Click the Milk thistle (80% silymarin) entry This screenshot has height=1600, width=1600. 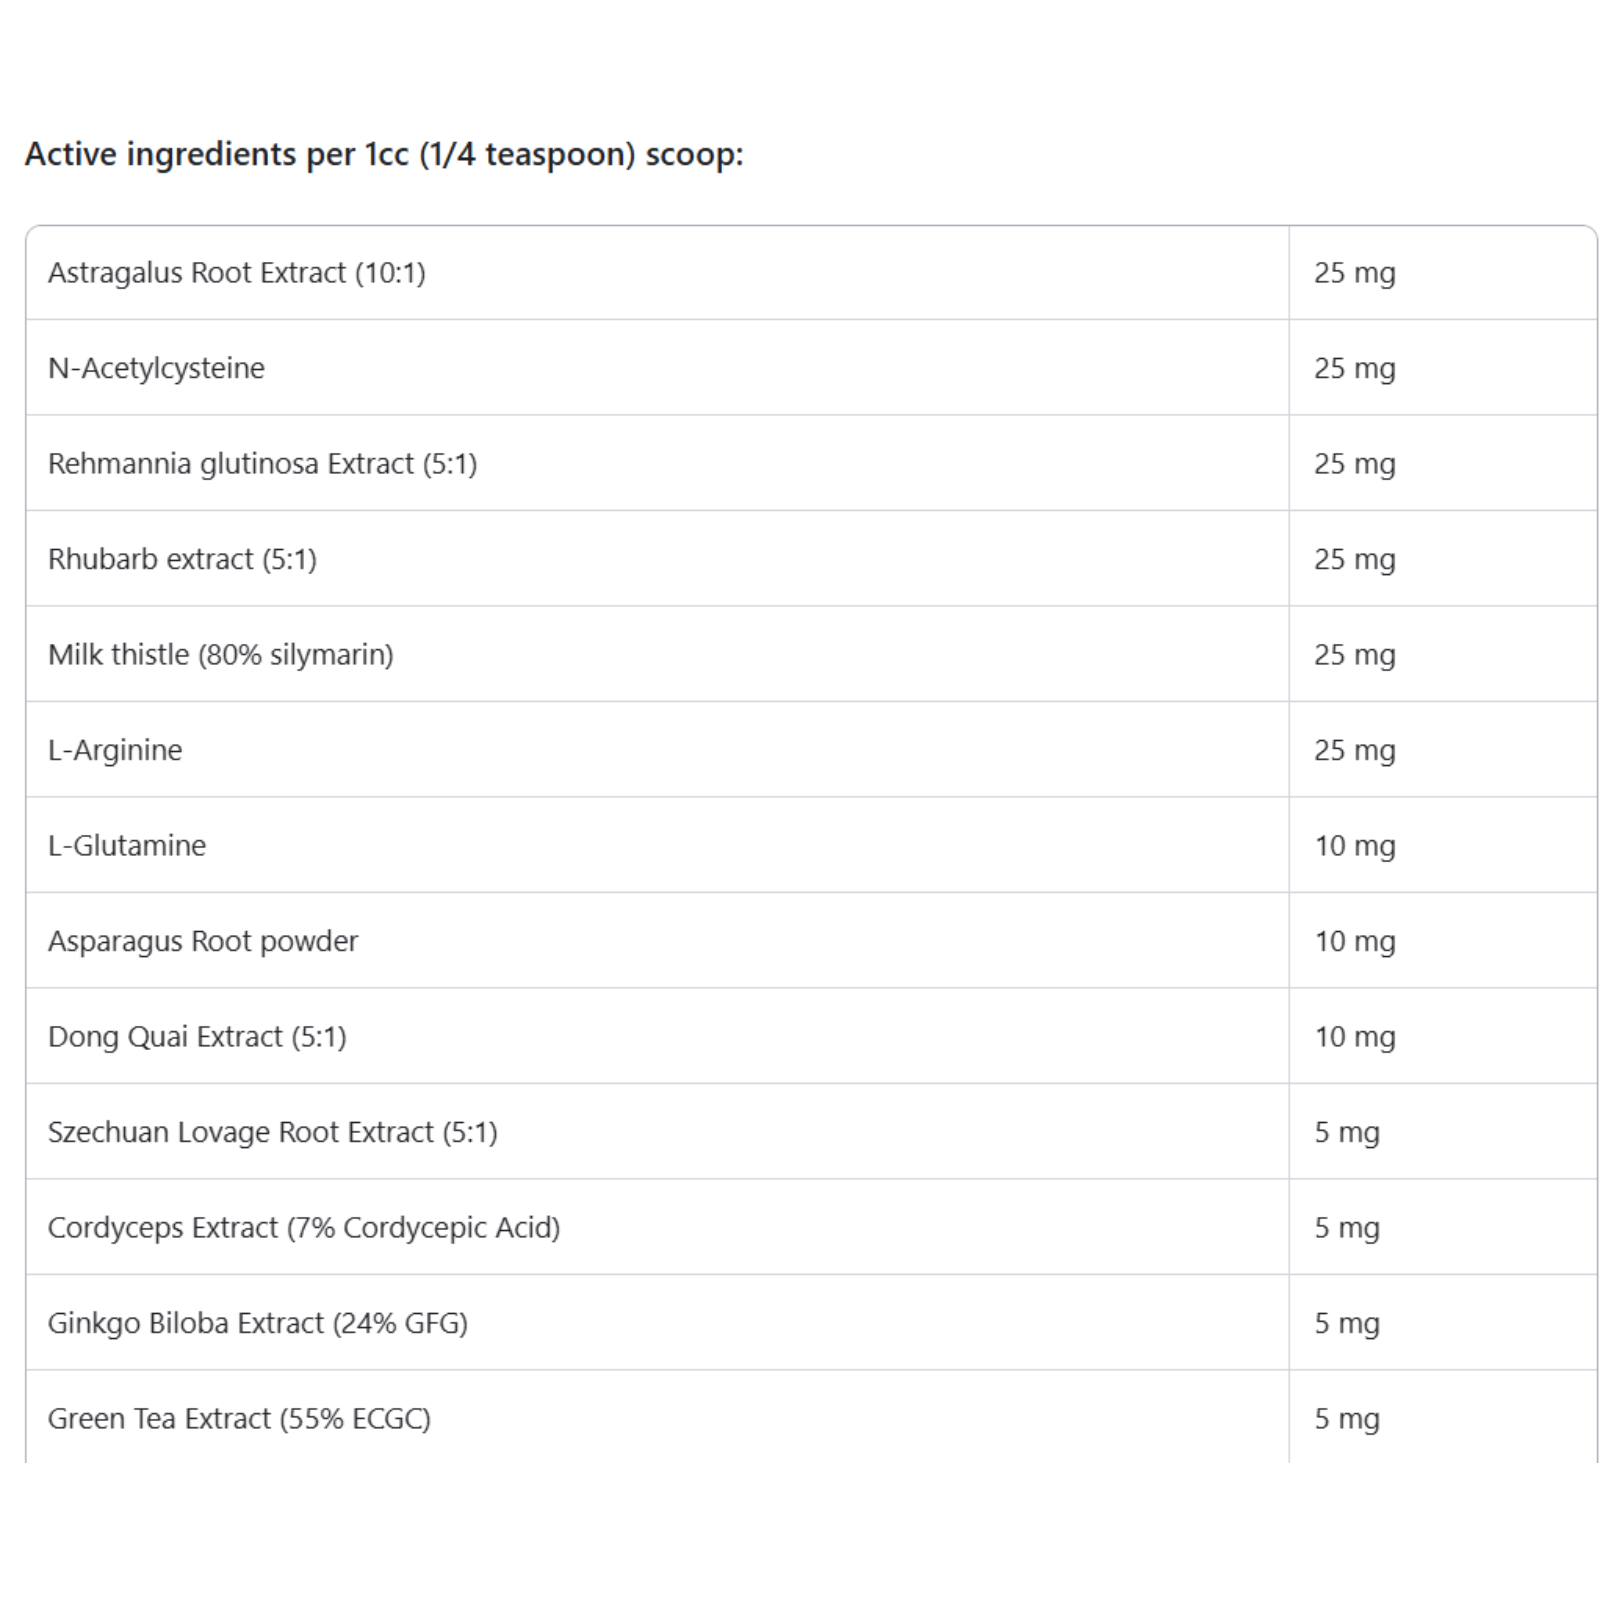tap(220, 655)
